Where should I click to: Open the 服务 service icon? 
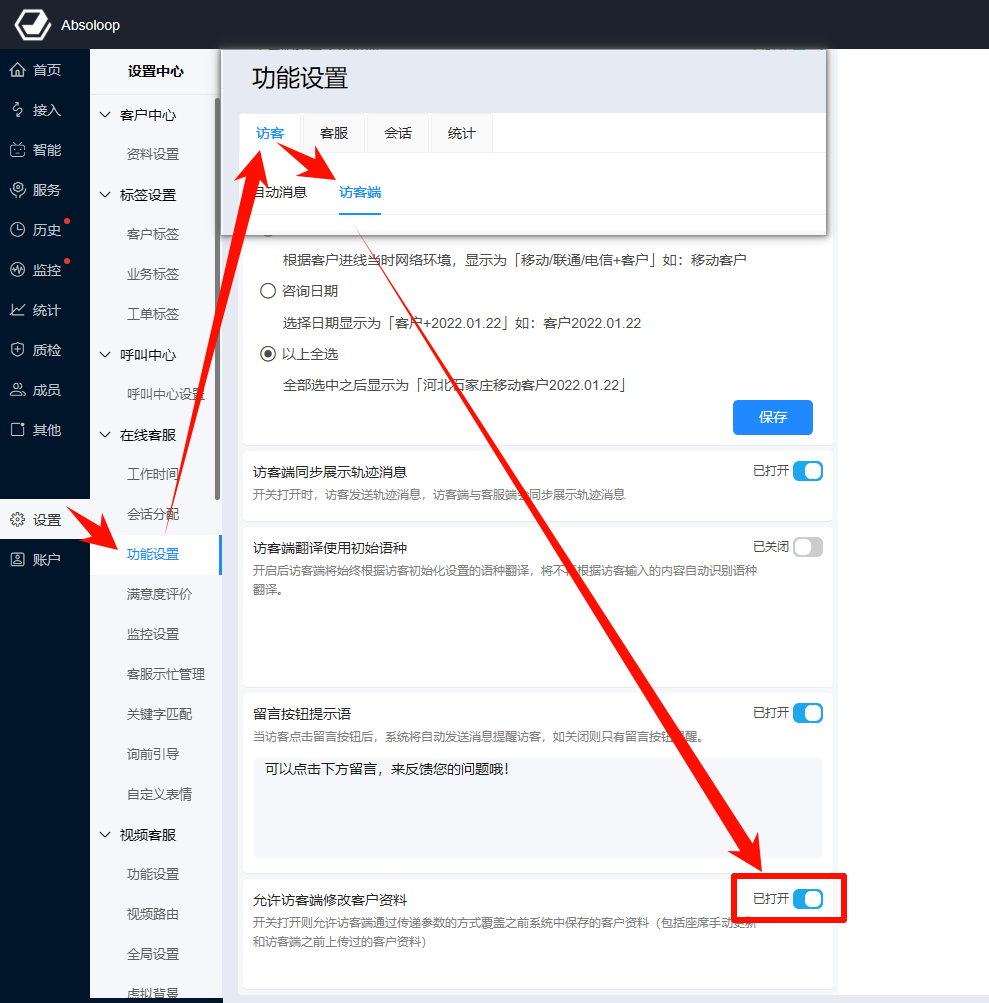click(x=18, y=190)
